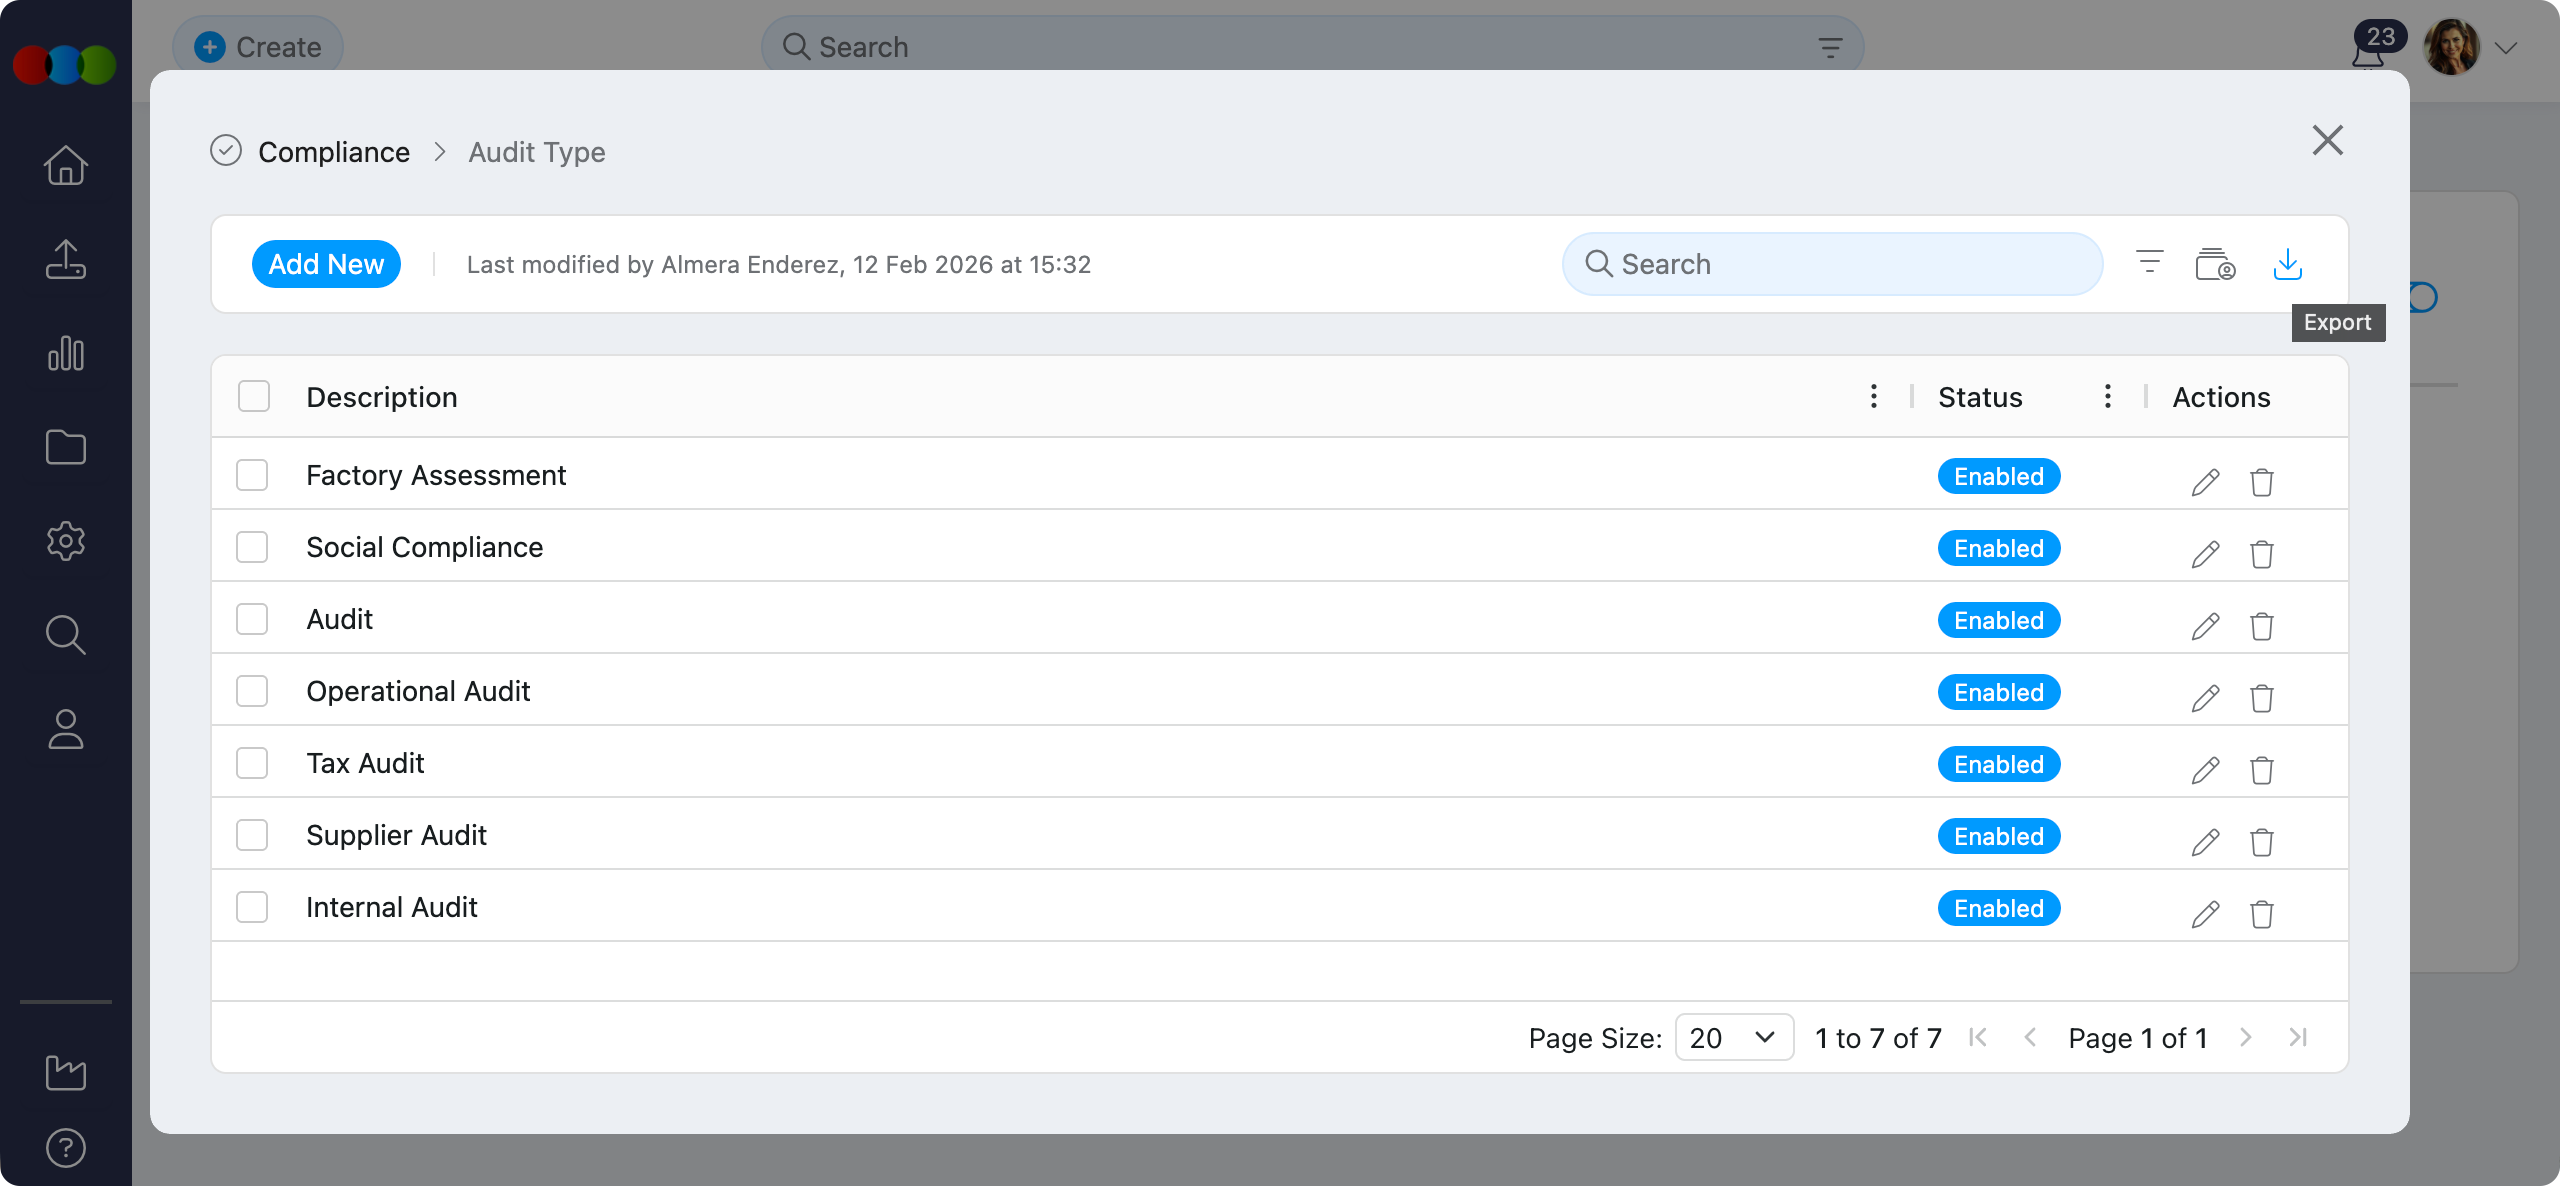
Task: Check the Social Compliance row checkbox
Action: pyautogui.click(x=252, y=547)
